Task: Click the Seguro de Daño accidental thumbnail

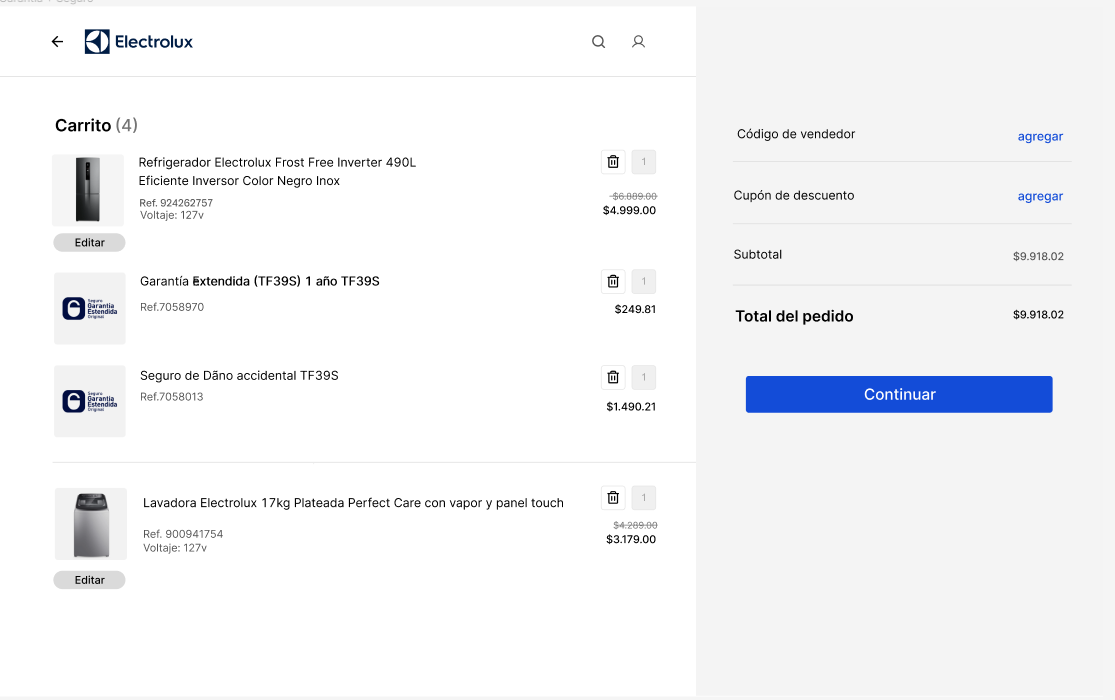Action: click(89, 401)
